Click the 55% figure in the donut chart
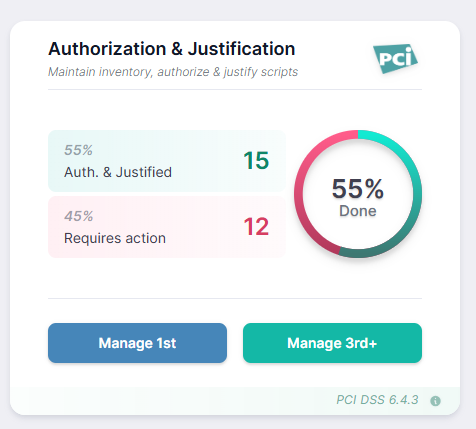Image resolution: width=476 pixels, height=429 pixels. click(358, 189)
